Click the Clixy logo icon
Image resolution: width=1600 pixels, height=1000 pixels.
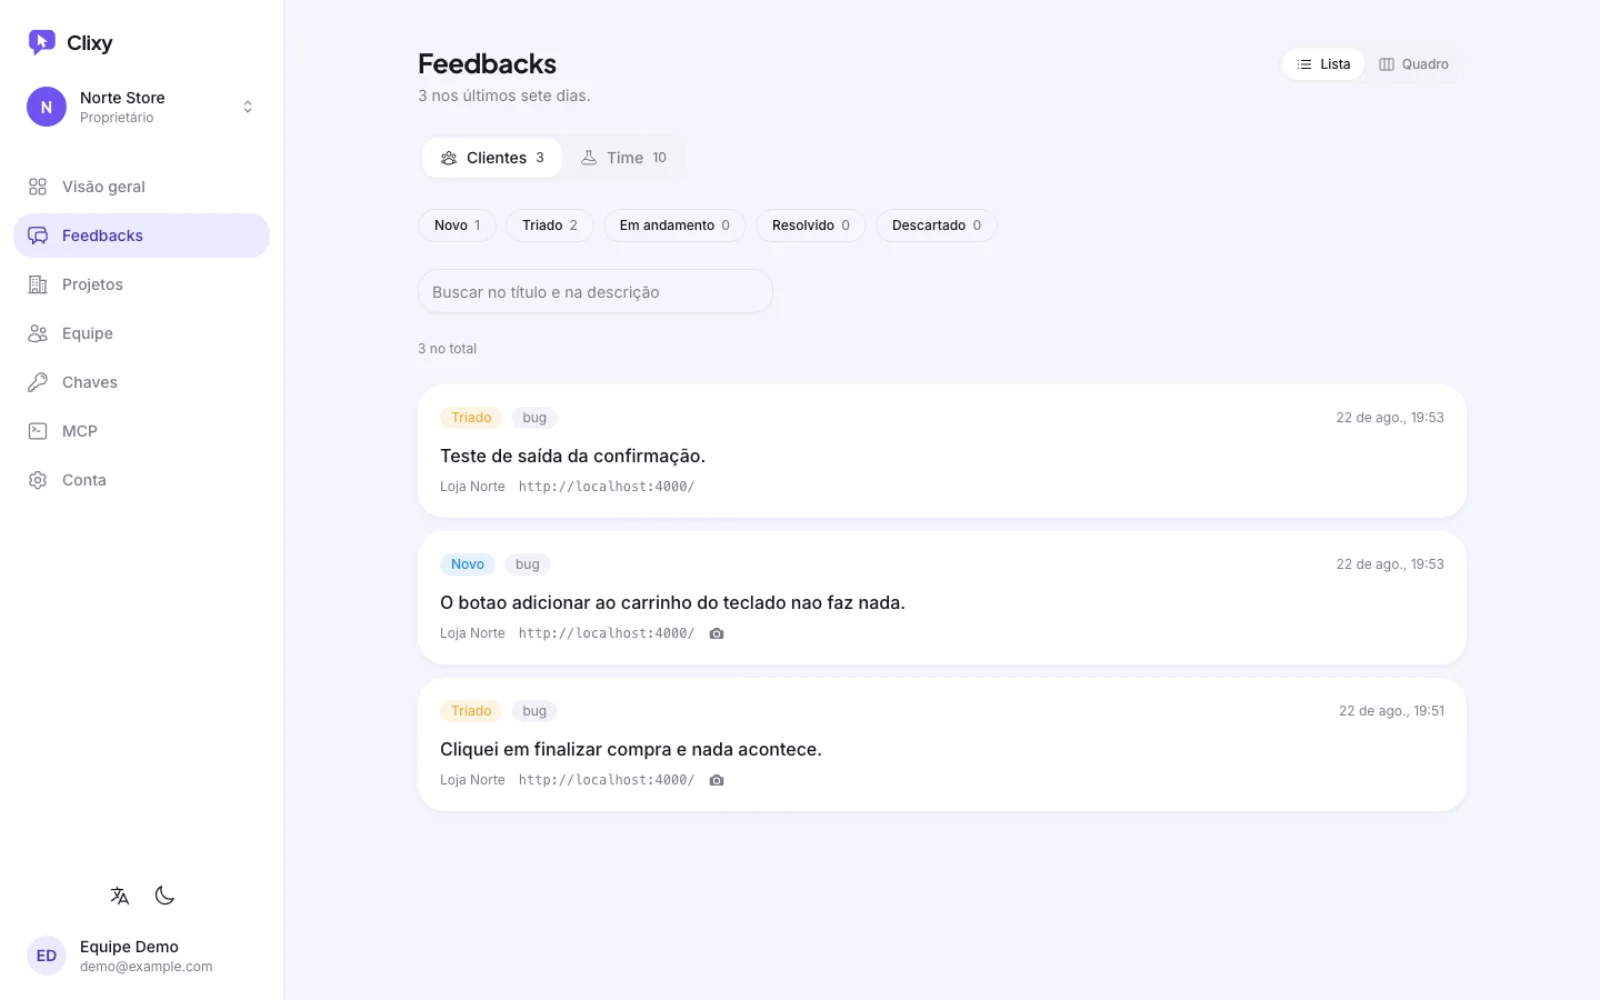click(41, 42)
